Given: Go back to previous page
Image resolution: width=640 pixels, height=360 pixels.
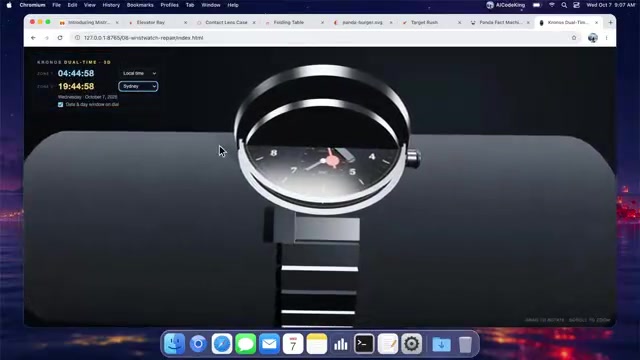Looking at the screenshot, I should tap(33, 38).
